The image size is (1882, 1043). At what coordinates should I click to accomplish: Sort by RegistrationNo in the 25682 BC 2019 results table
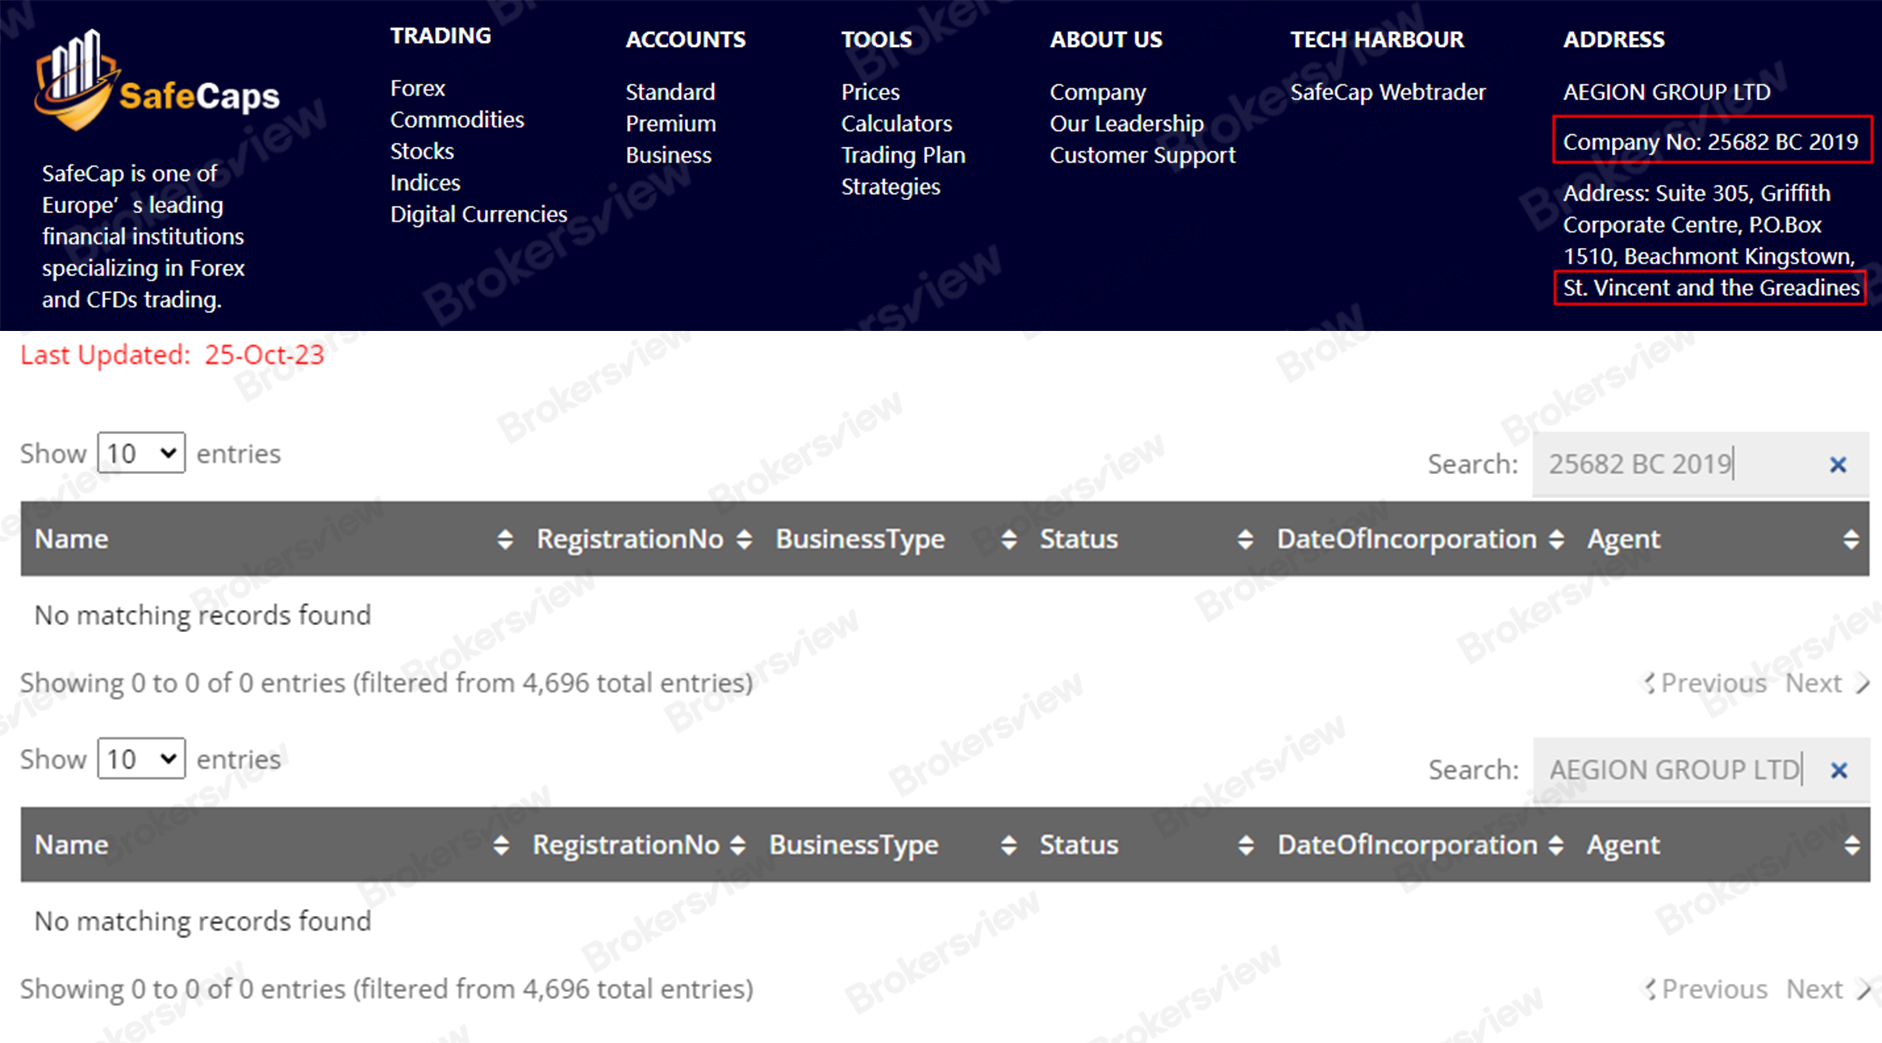pyautogui.click(x=744, y=540)
